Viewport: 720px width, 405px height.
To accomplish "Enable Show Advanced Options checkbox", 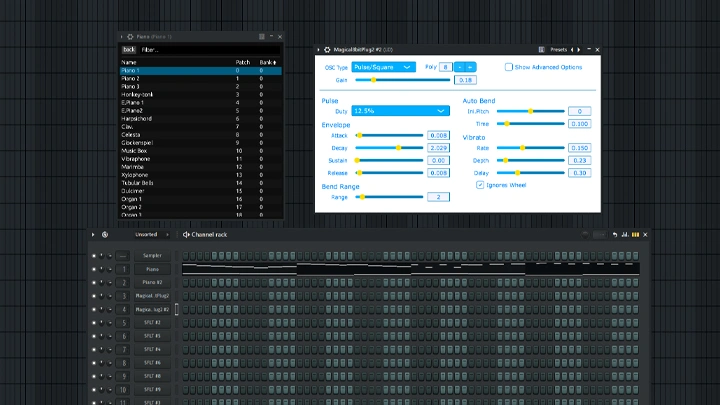I will coord(508,67).
